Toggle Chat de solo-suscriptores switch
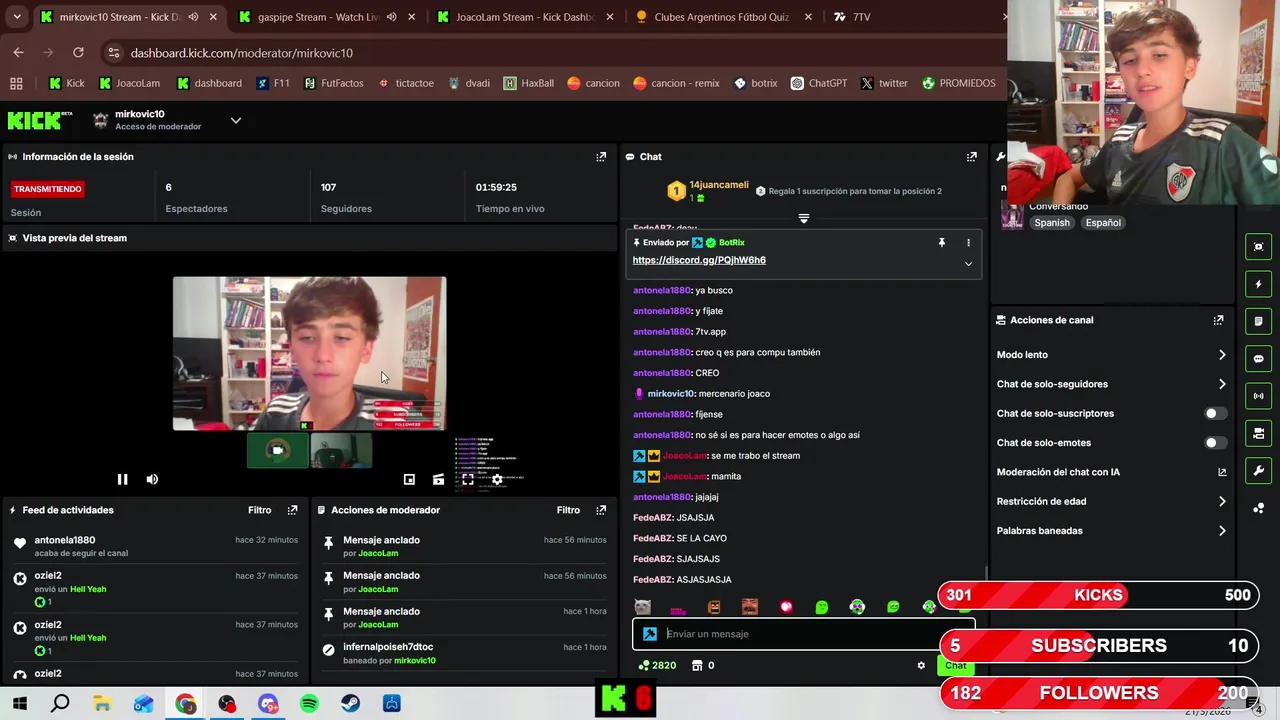The width and height of the screenshot is (1280, 720). (1214, 413)
